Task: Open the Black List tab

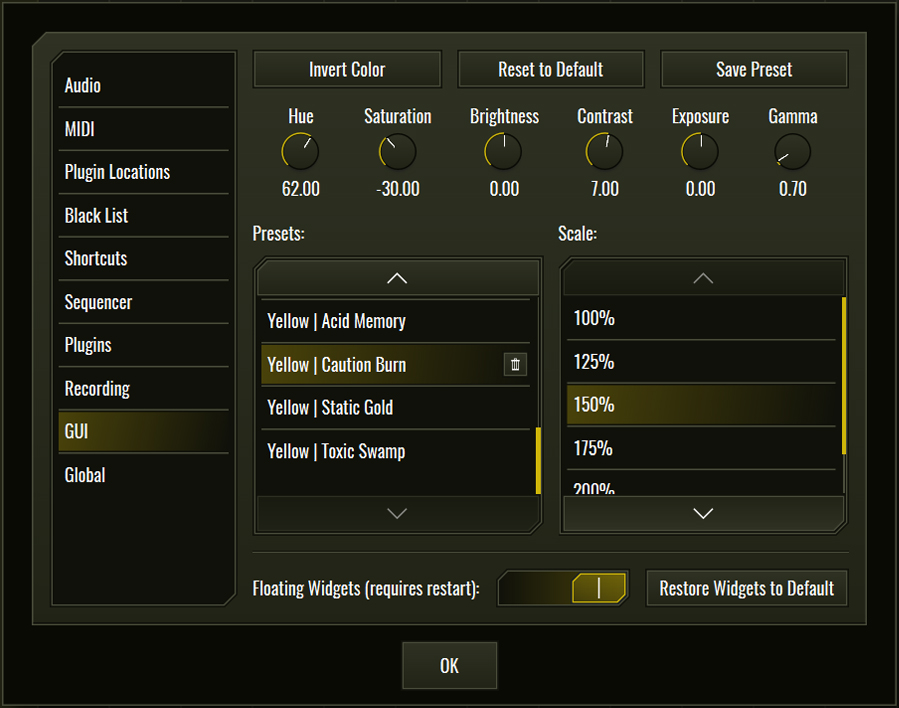Action: (x=143, y=216)
